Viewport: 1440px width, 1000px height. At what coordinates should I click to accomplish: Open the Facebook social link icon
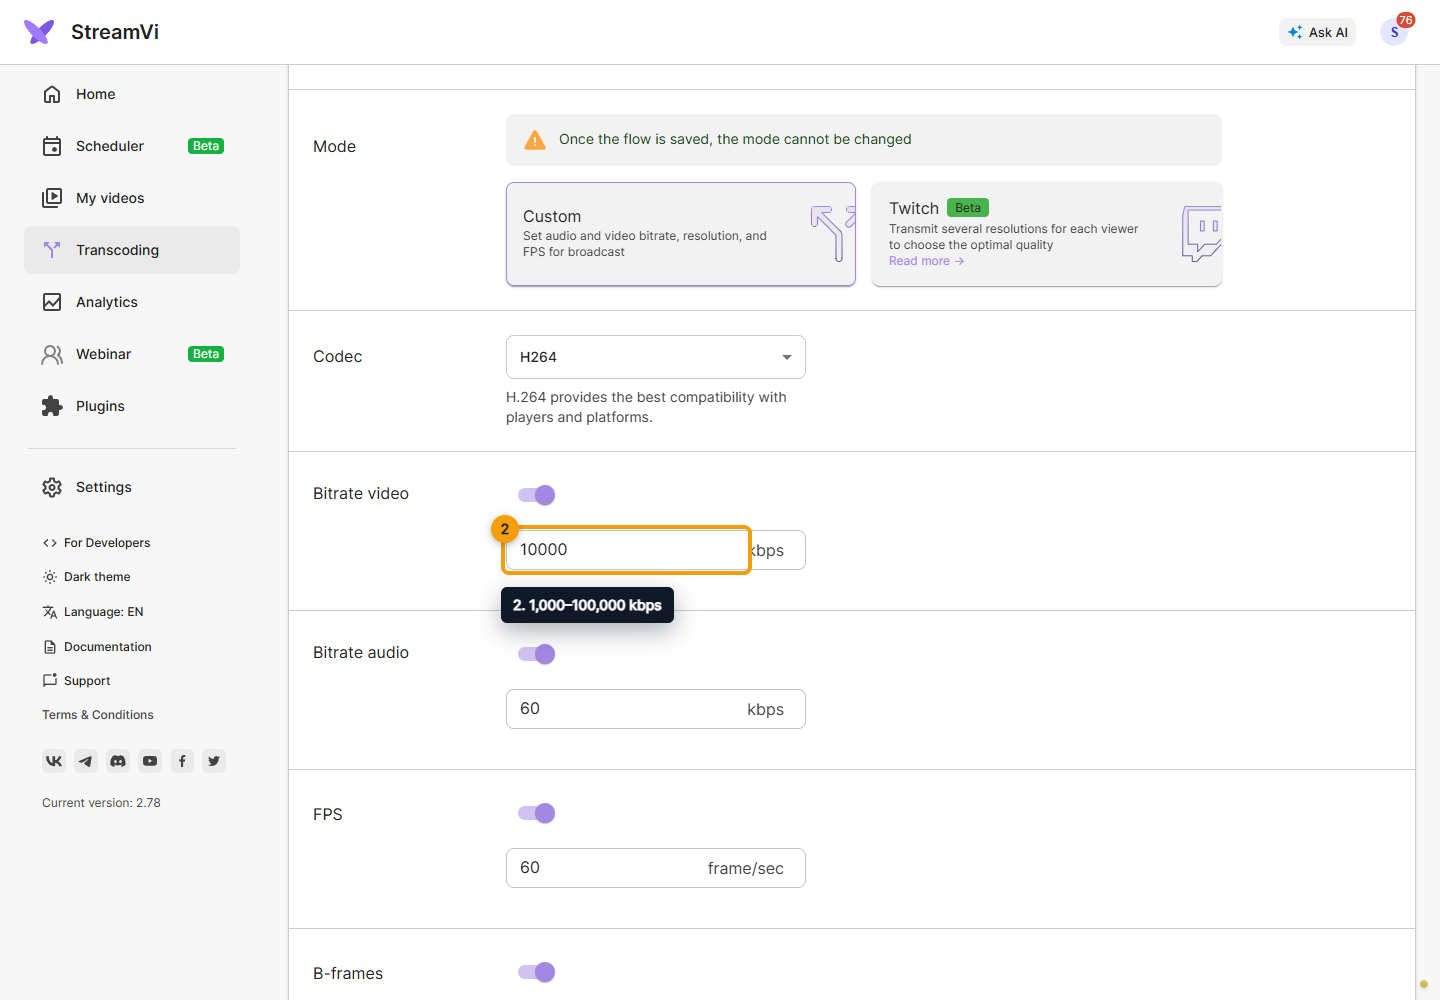click(182, 761)
